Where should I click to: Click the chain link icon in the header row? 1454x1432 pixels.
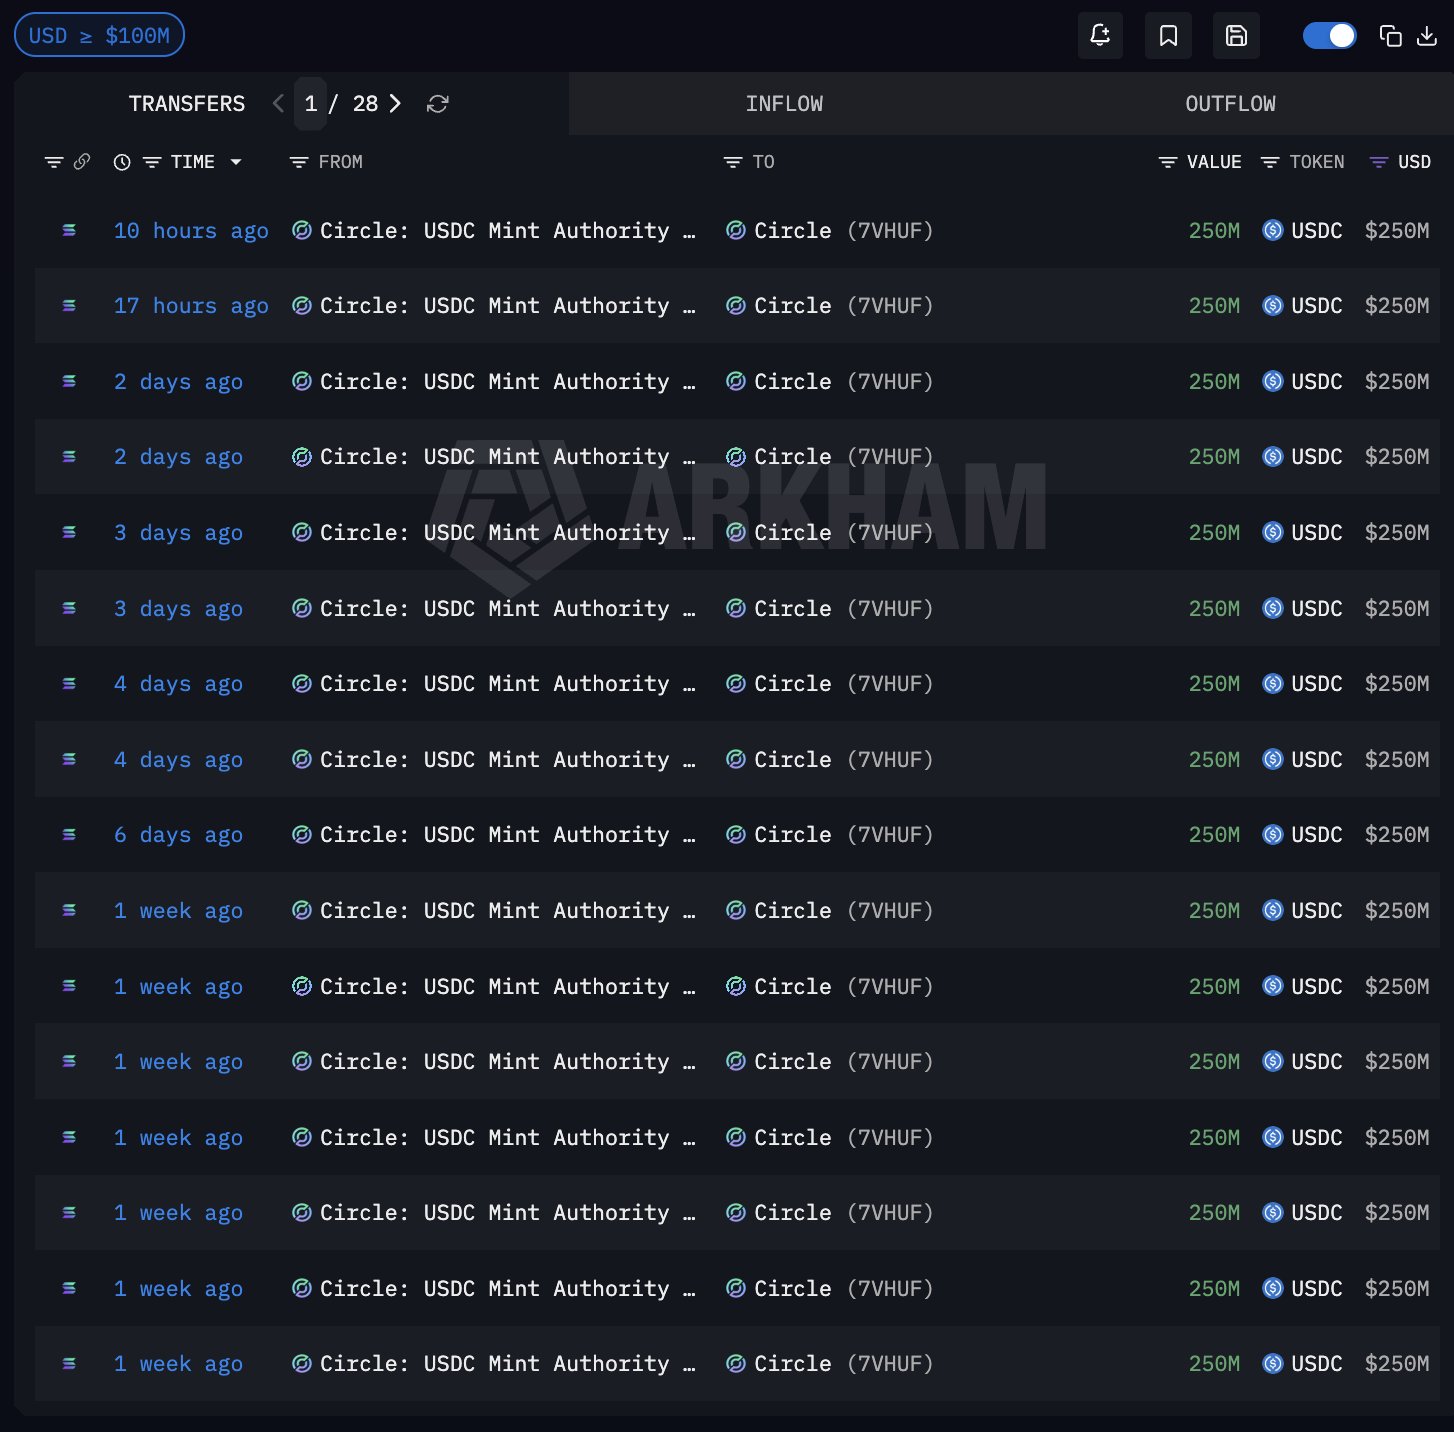point(82,161)
